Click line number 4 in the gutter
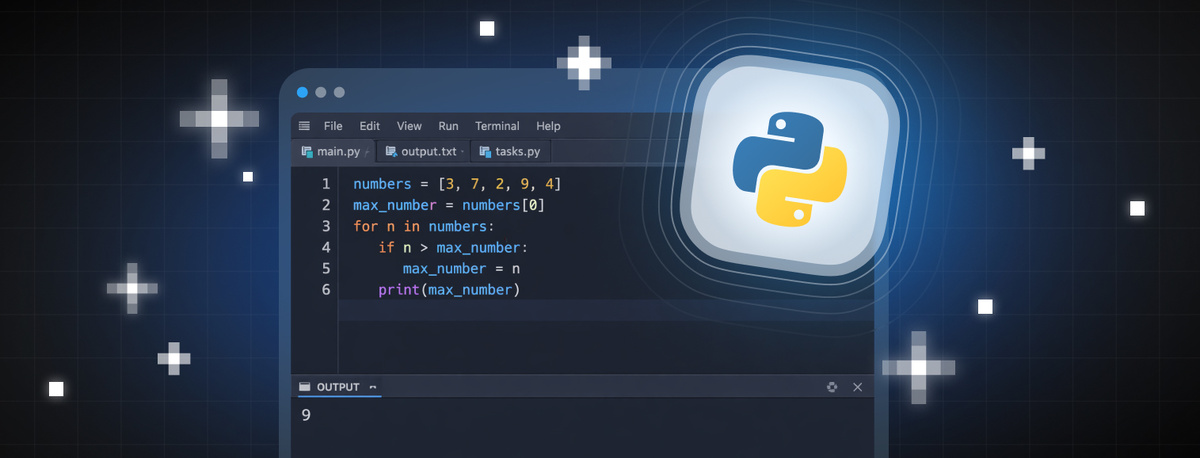 coord(326,247)
